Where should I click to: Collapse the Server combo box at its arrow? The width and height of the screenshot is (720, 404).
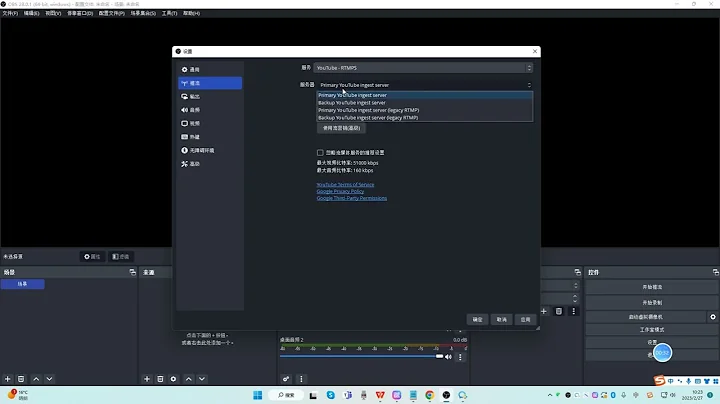coord(529,85)
